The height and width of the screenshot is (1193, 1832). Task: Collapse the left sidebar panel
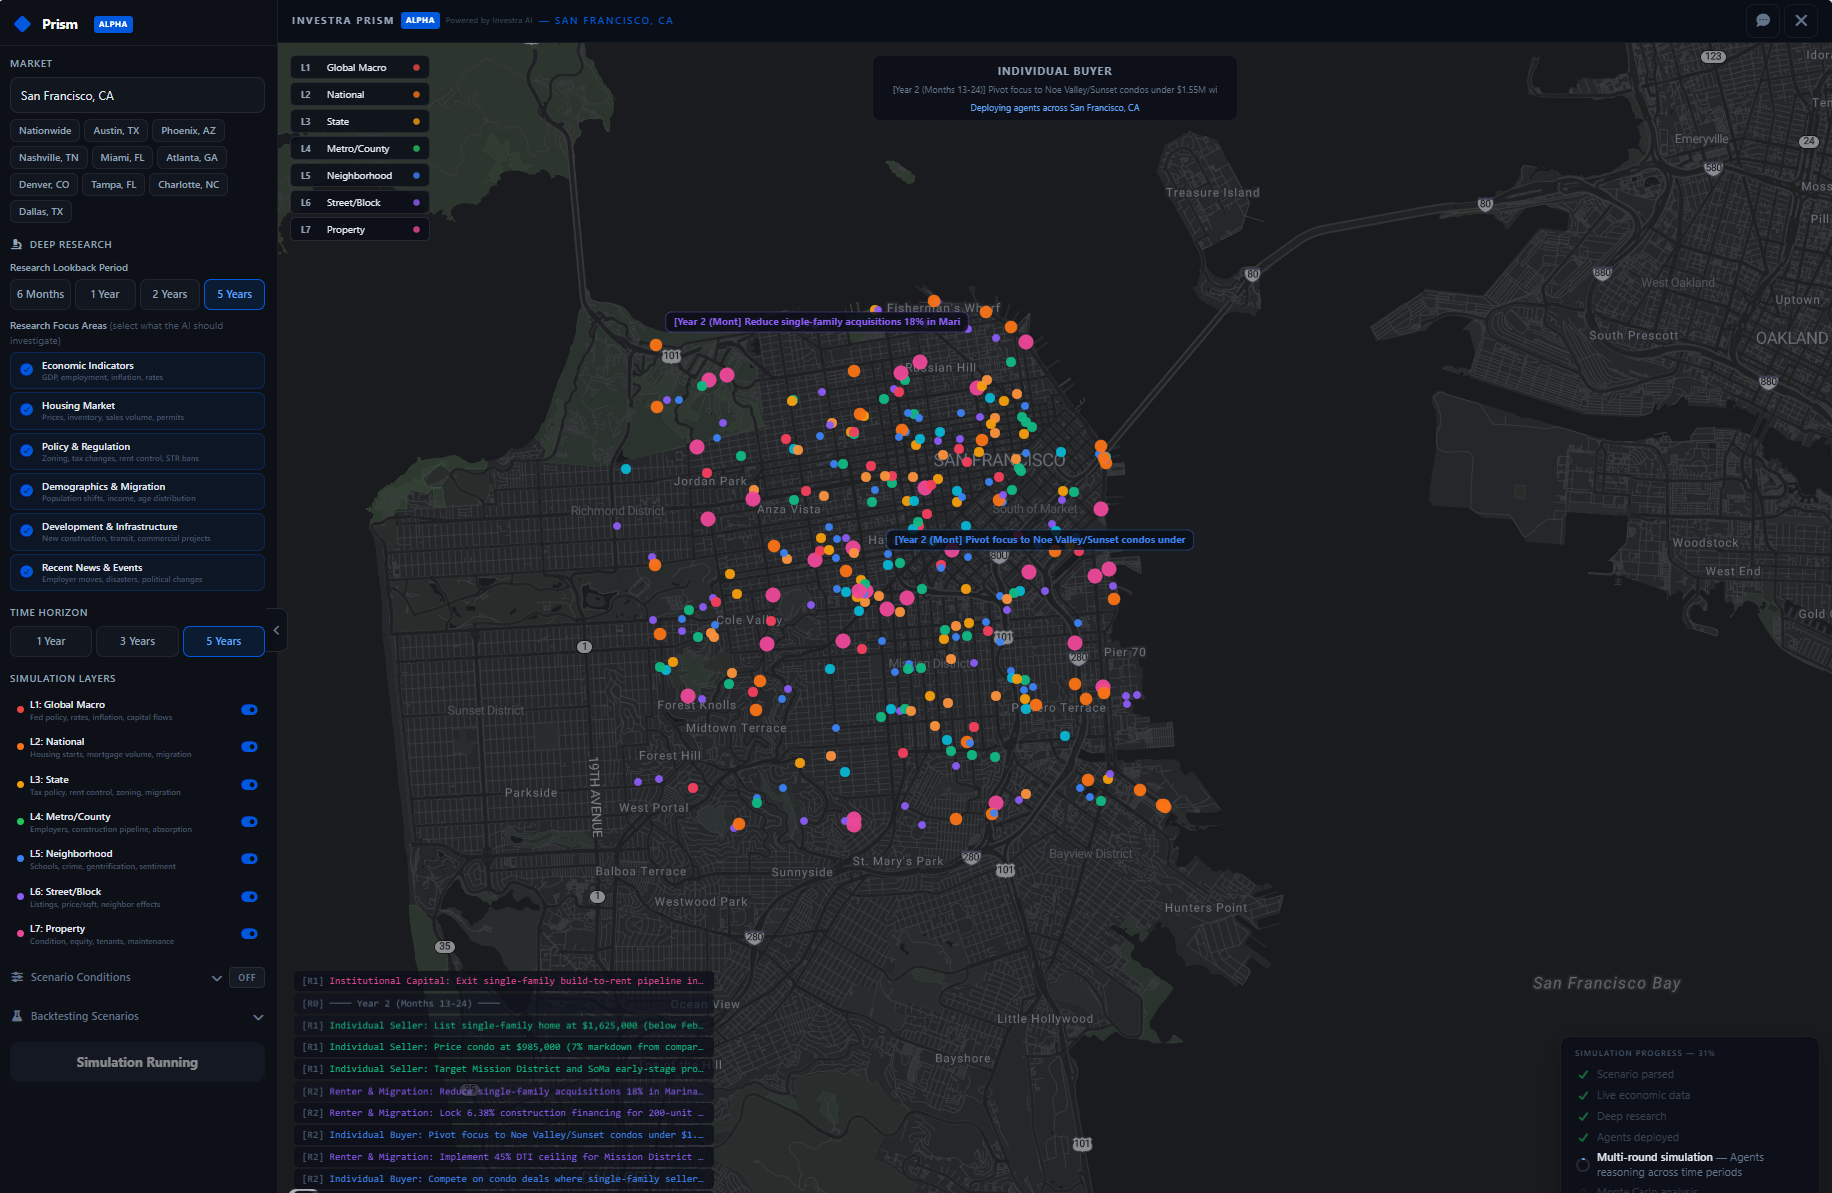[277, 630]
